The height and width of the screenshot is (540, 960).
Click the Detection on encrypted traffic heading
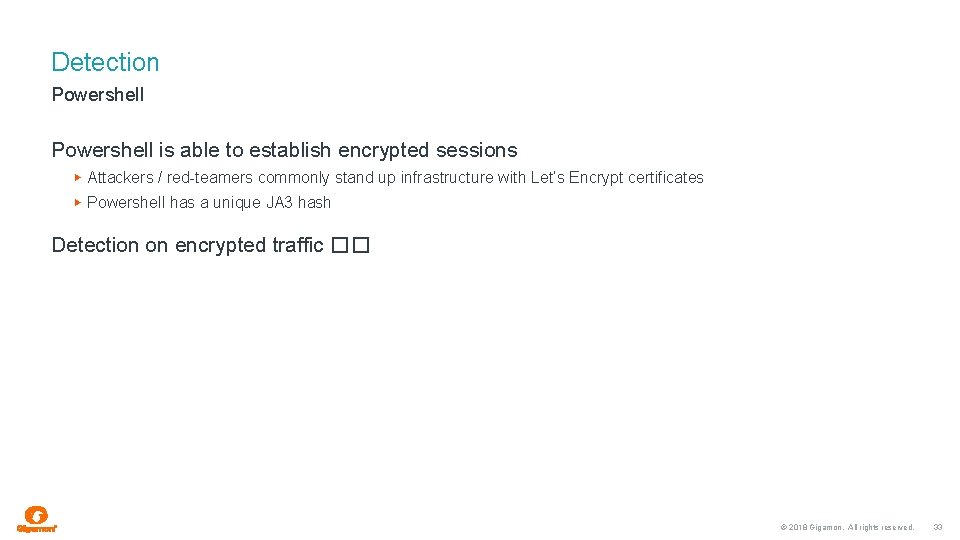click(187, 246)
